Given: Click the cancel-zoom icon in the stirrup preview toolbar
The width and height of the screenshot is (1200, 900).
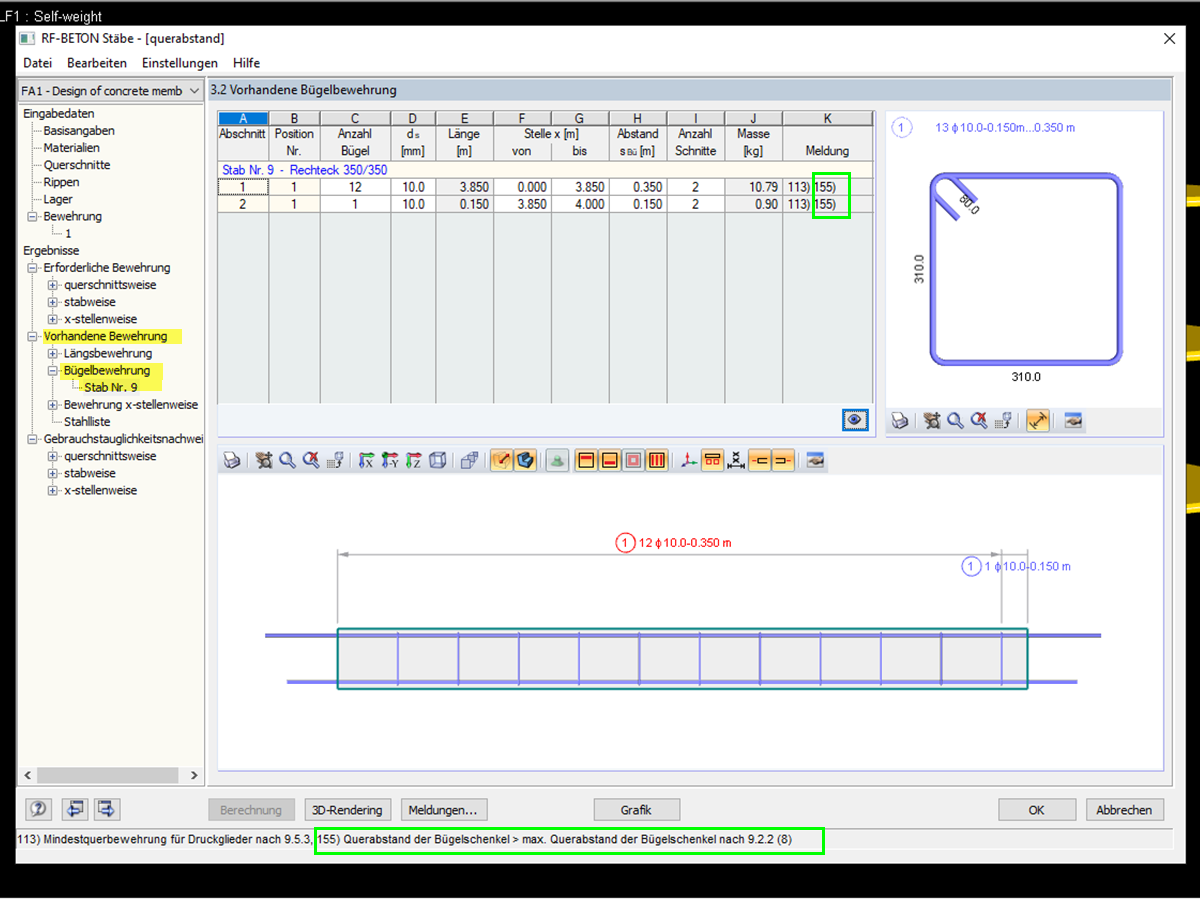Looking at the screenshot, I should (x=980, y=421).
